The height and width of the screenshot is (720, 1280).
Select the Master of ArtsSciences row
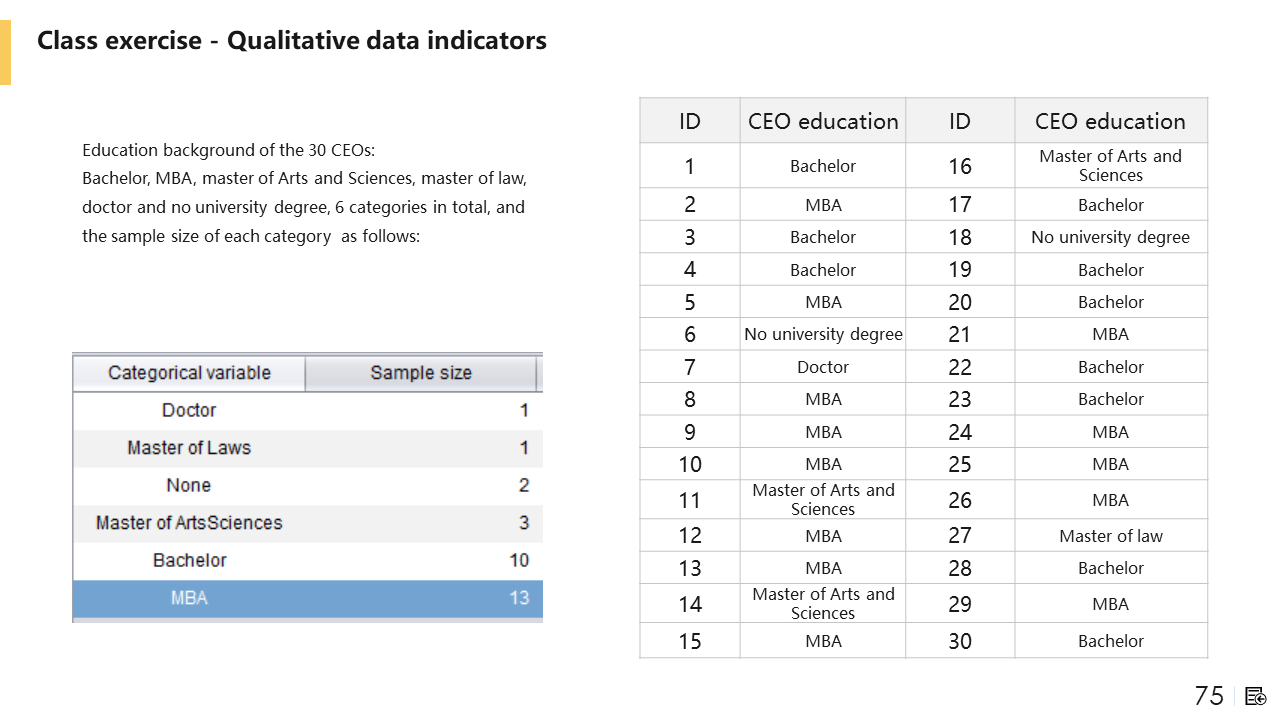[x=308, y=523]
